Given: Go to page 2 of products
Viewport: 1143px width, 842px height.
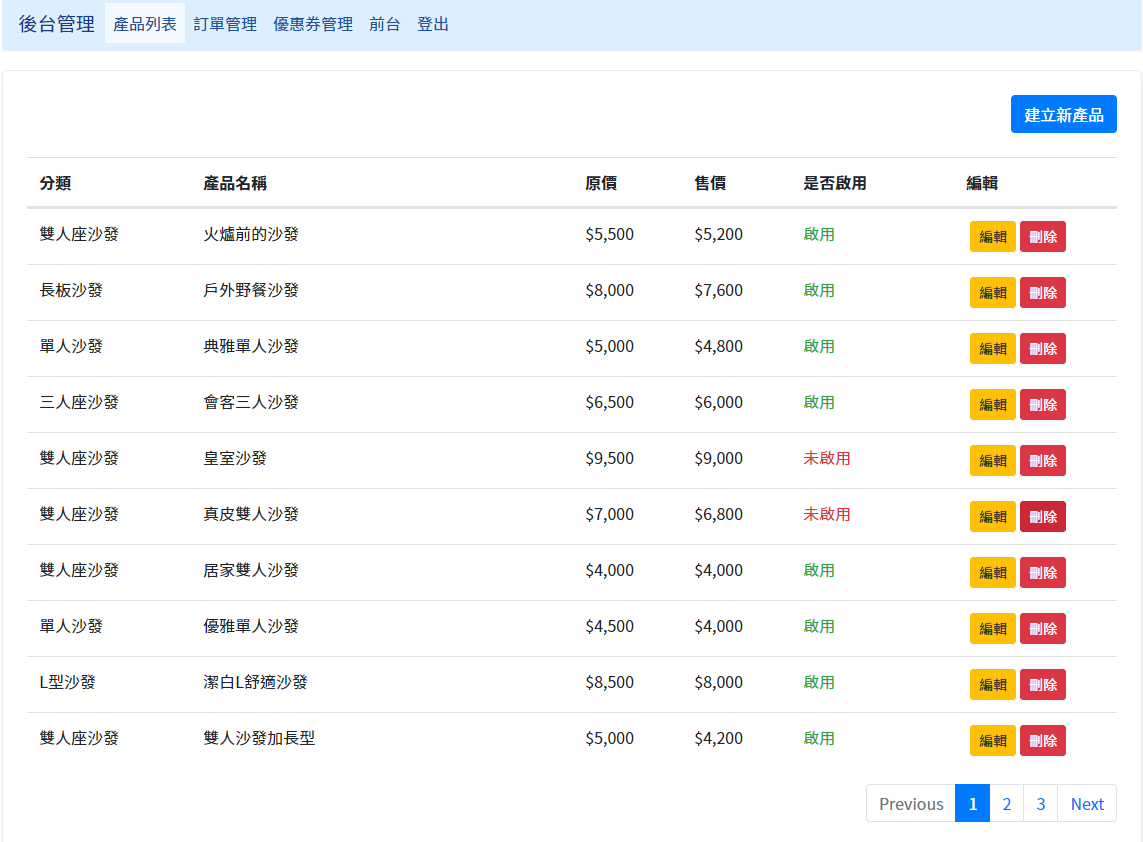Looking at the screenshot, I should pyautogui.click(x=1006, y=803).
